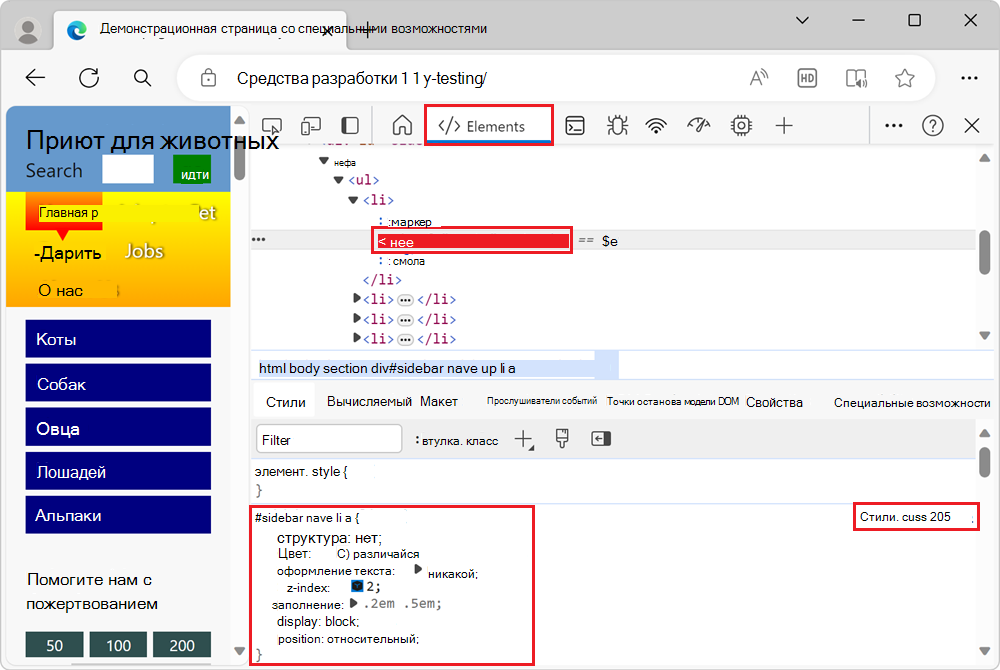This screenshot has height=670, width=1000.
Task: Open DevTools help question mark
Action: [x=932, y=126]
